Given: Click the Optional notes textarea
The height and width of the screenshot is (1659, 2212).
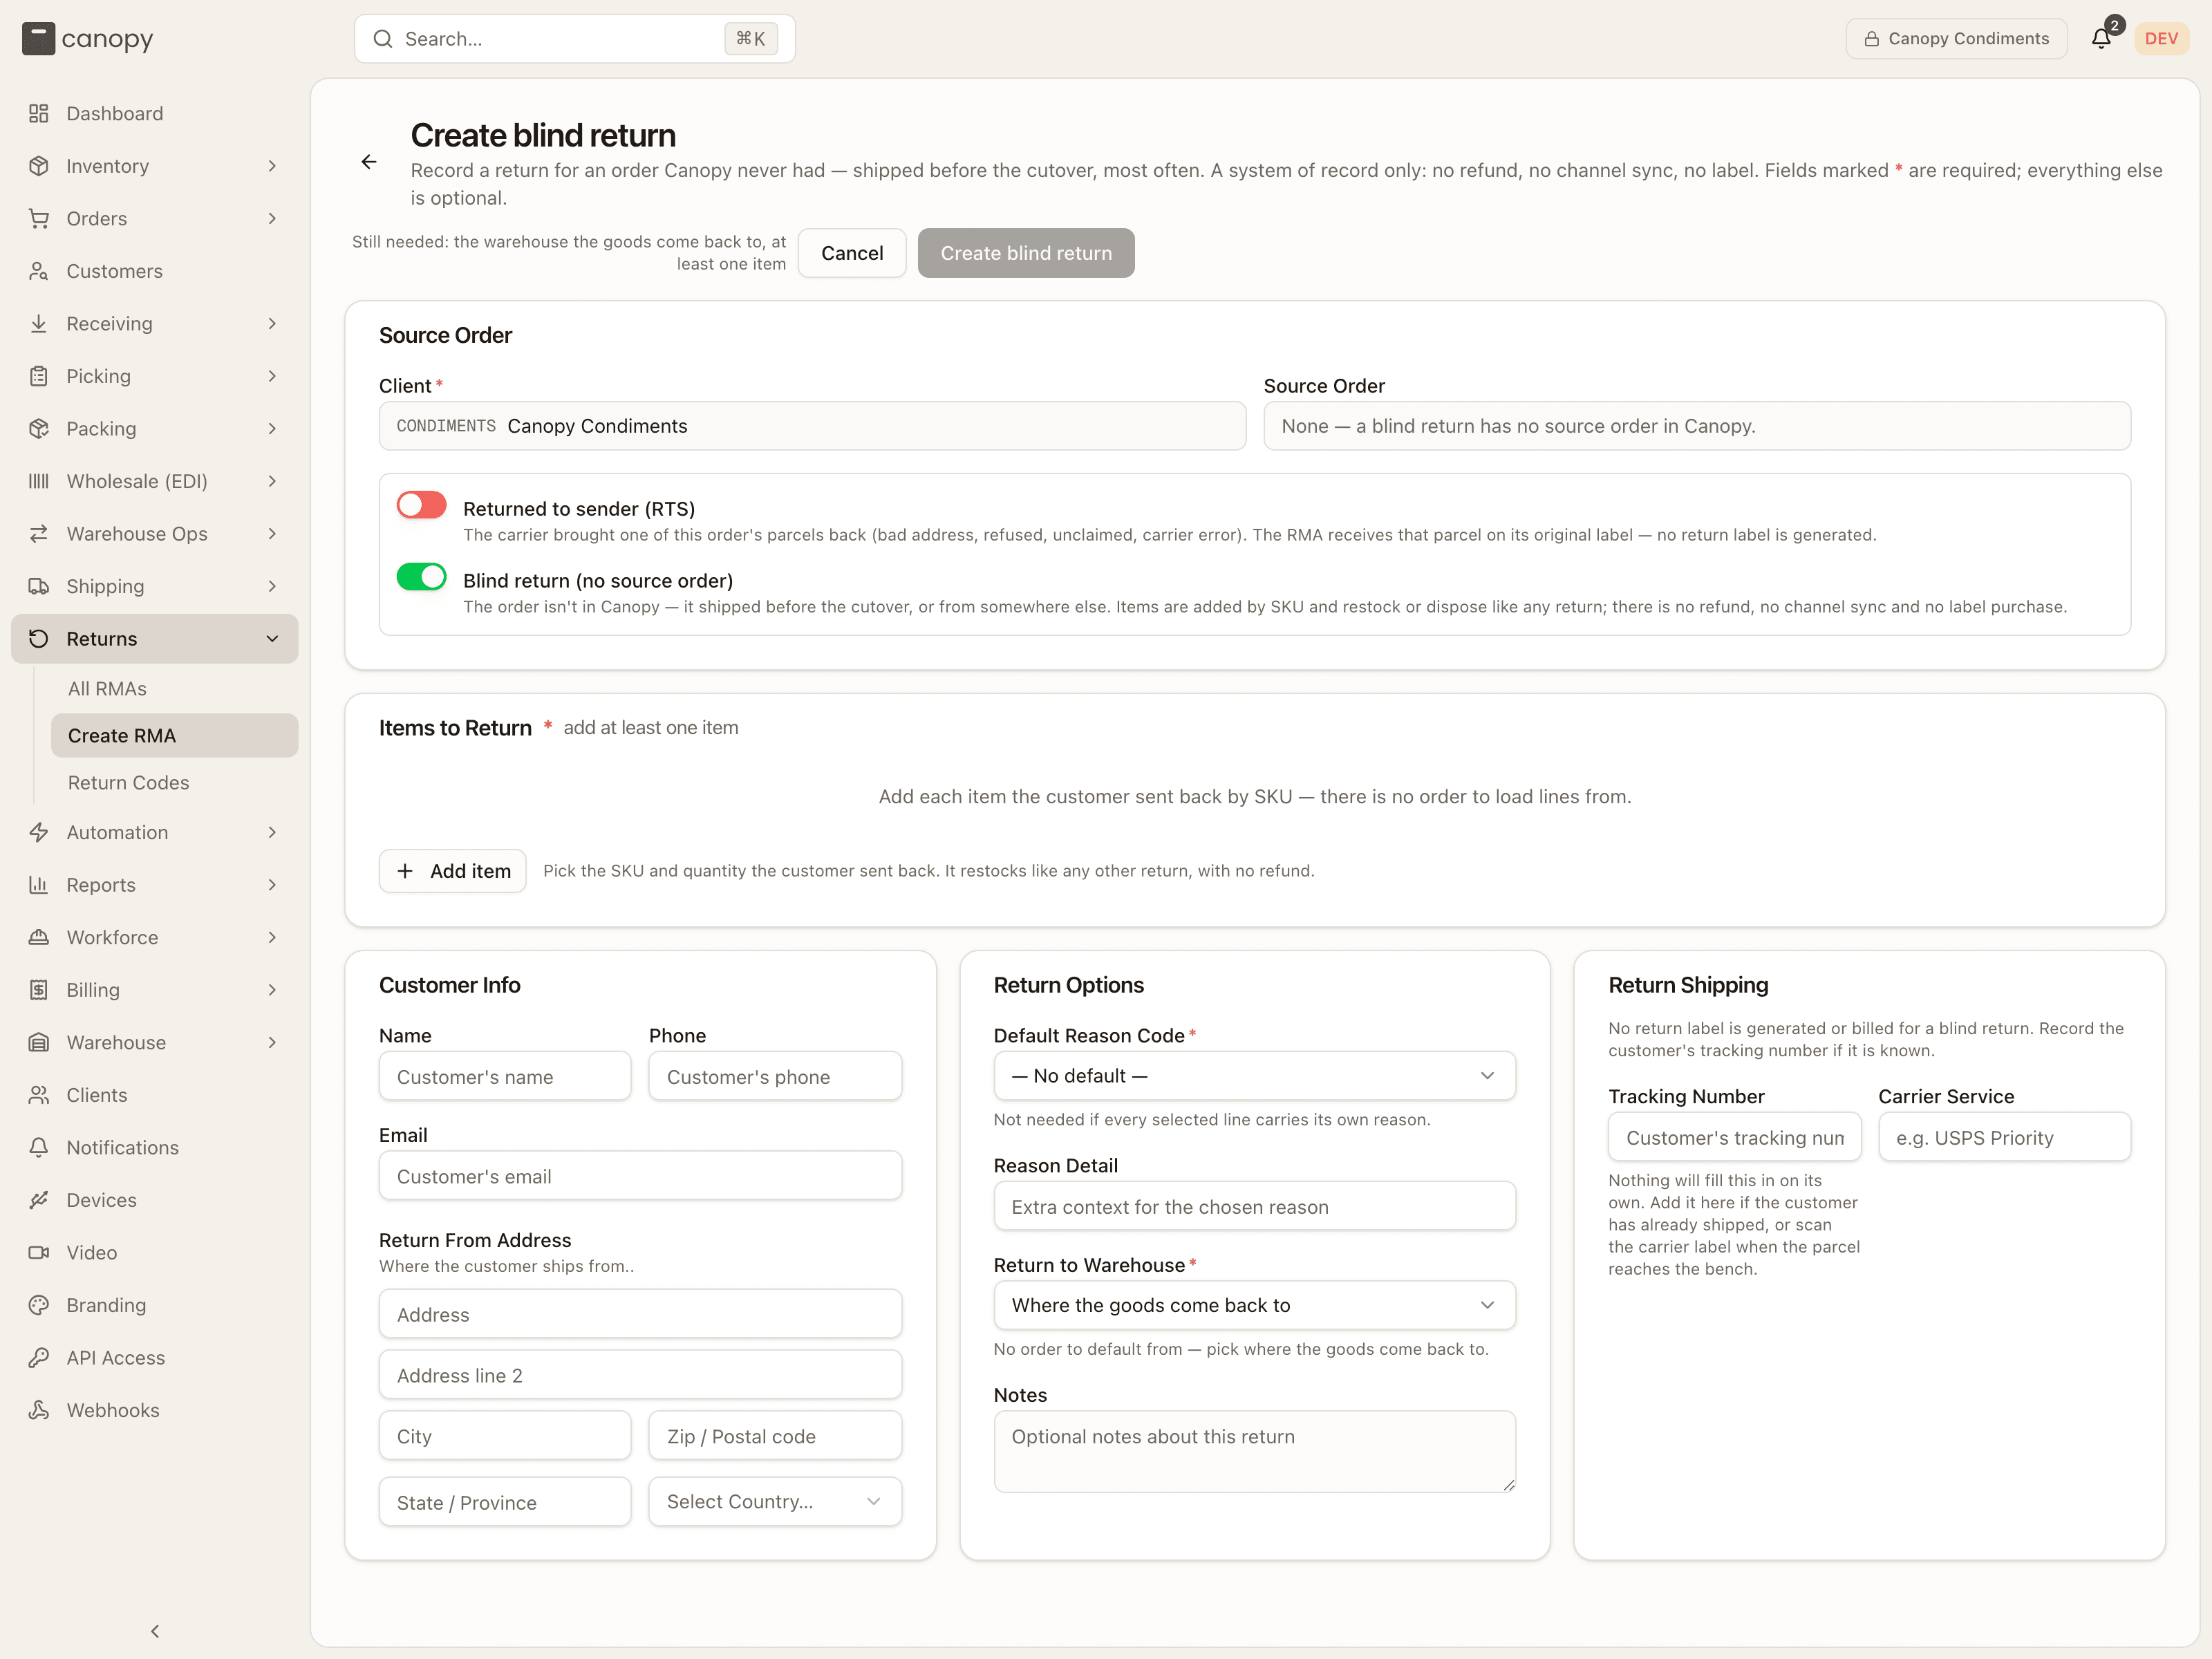Looking at the screenshot, I should (1254, 1452).
